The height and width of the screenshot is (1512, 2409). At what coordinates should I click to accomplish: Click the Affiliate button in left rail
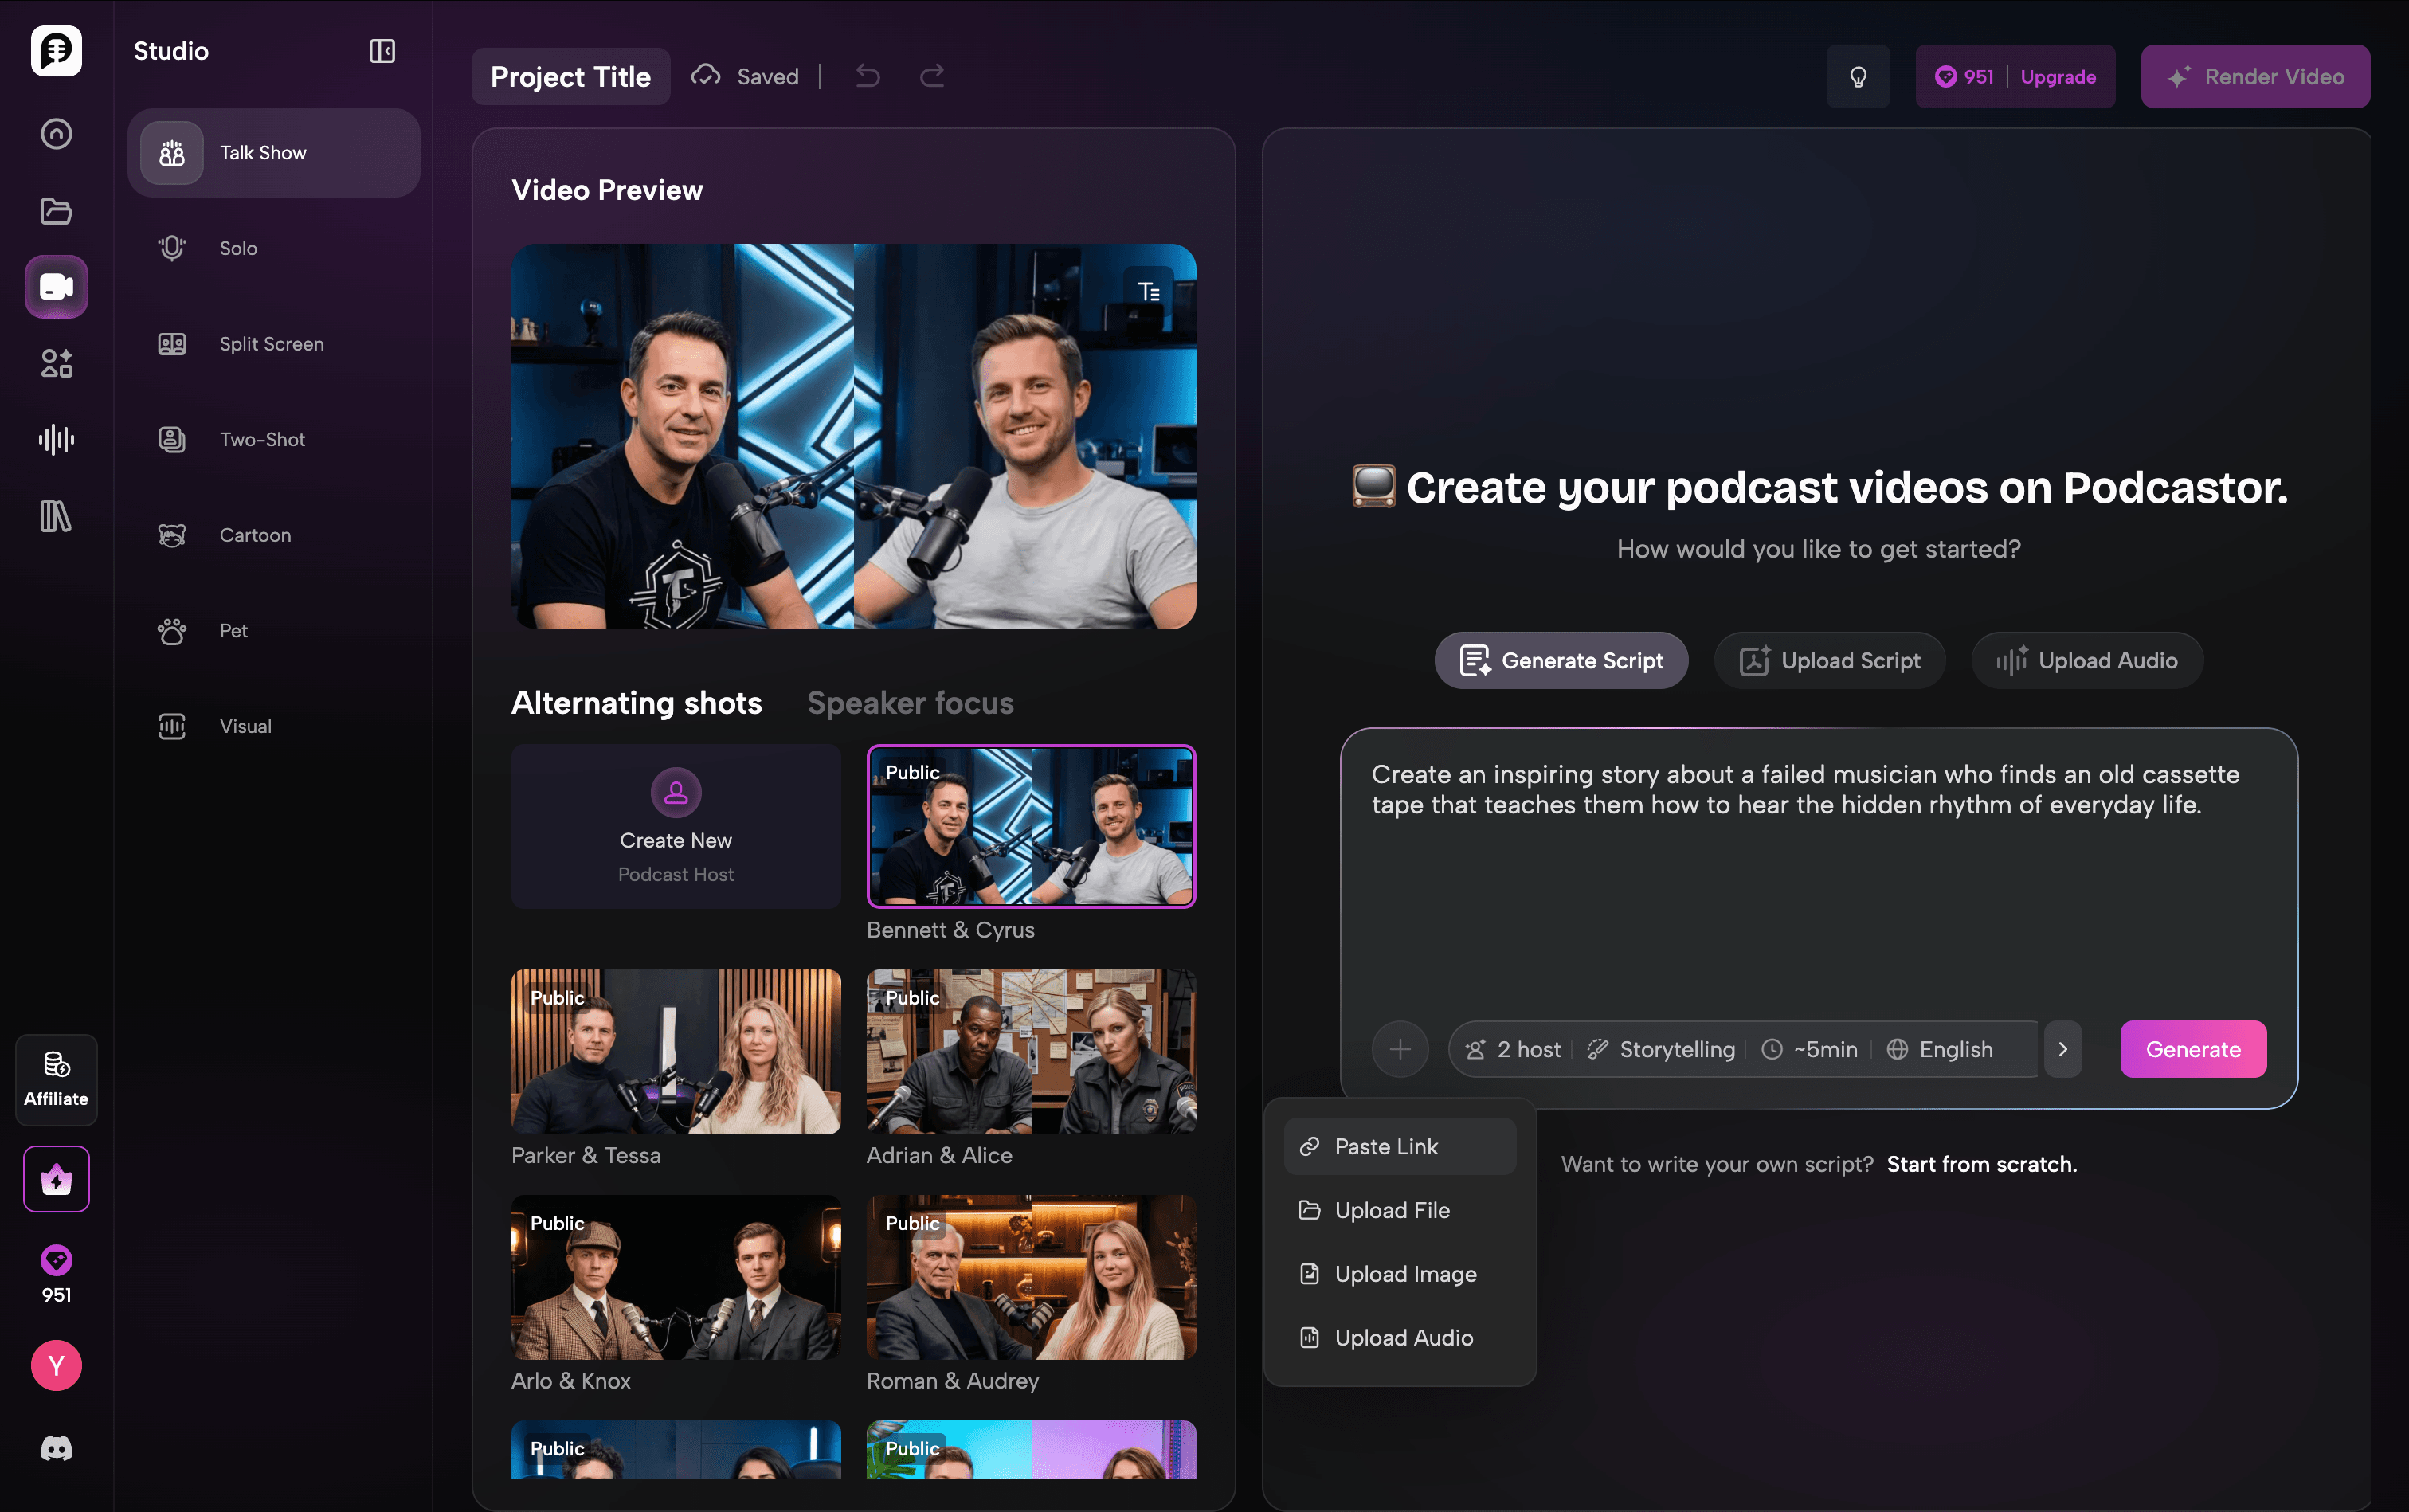(56, 1080)
